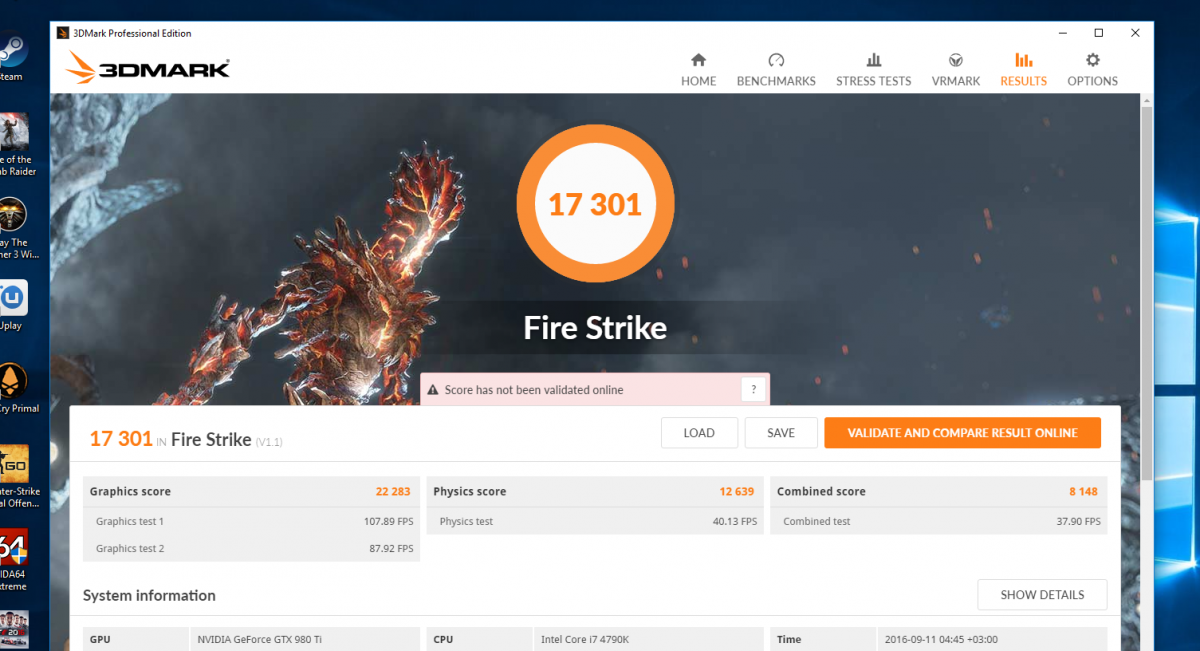Select the RESULTS tab label
Viewport: 1200px width, 651px height.
point(1024,81)
